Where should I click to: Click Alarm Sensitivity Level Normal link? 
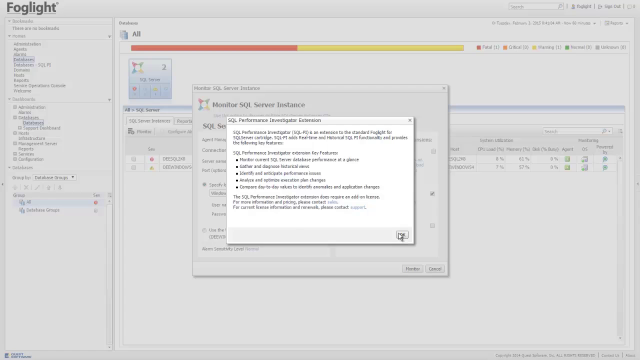click(252, 249)
